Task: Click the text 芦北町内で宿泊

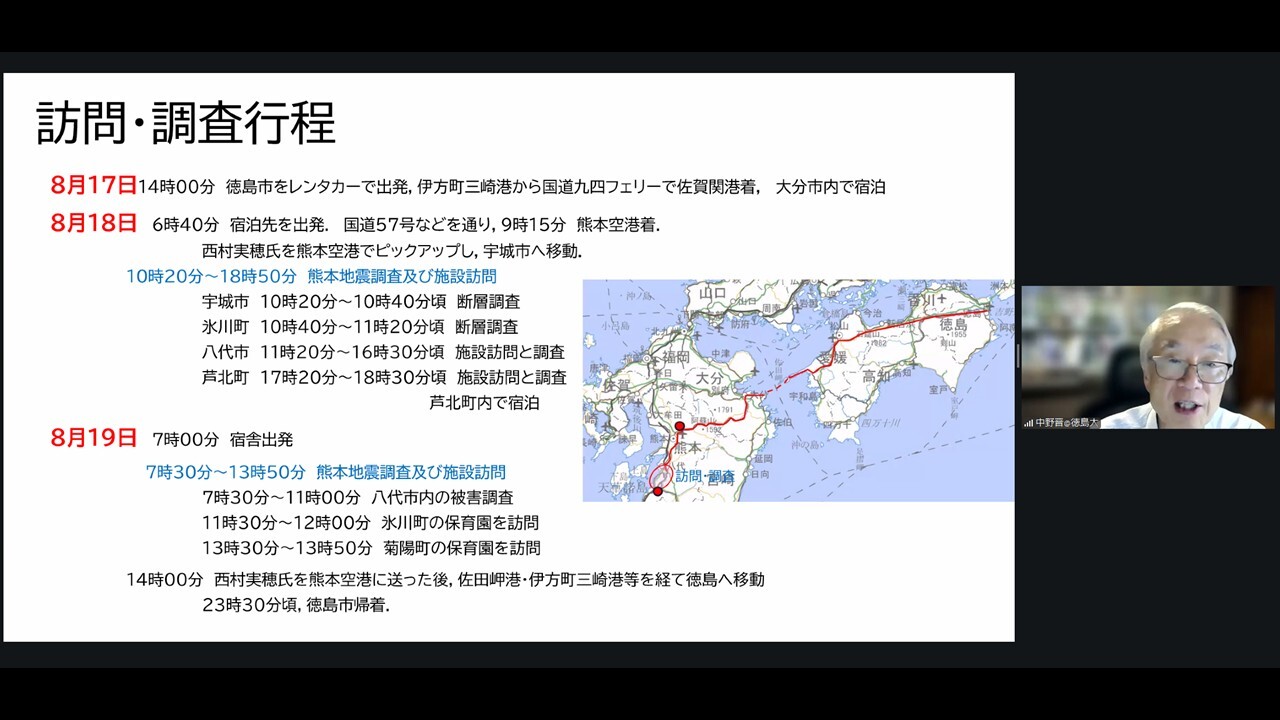Action: [x=484, y=403]
